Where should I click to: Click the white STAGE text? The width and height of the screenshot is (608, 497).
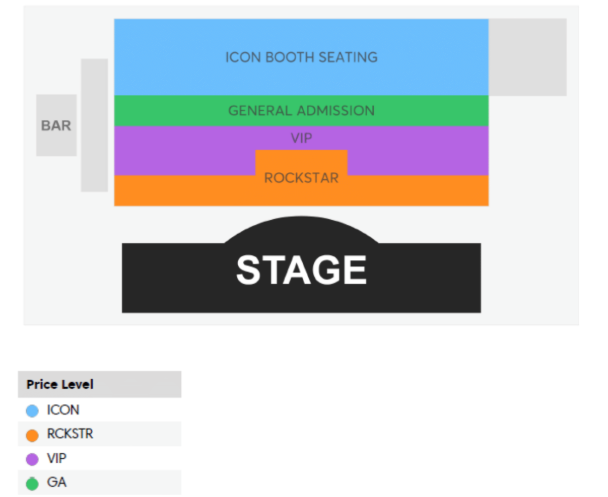click(x=301, y=270)
